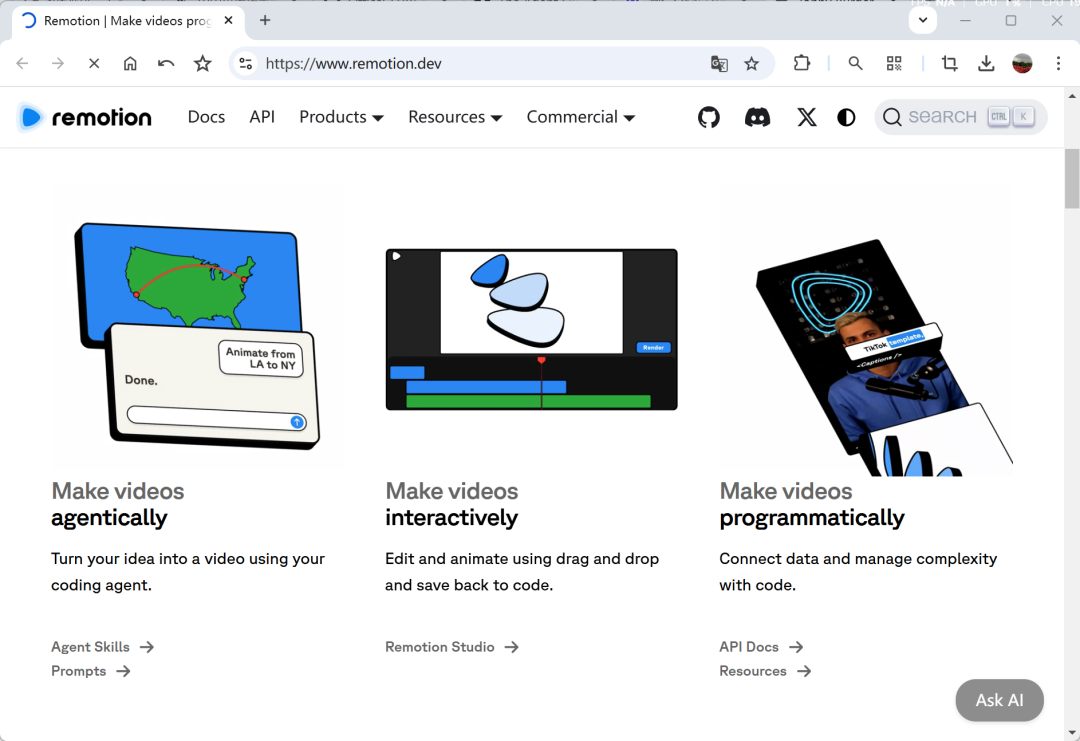Screen dimensions: 1080x741
Task: Expand the tab search dropdown chevron
Action: coord(923,20)
